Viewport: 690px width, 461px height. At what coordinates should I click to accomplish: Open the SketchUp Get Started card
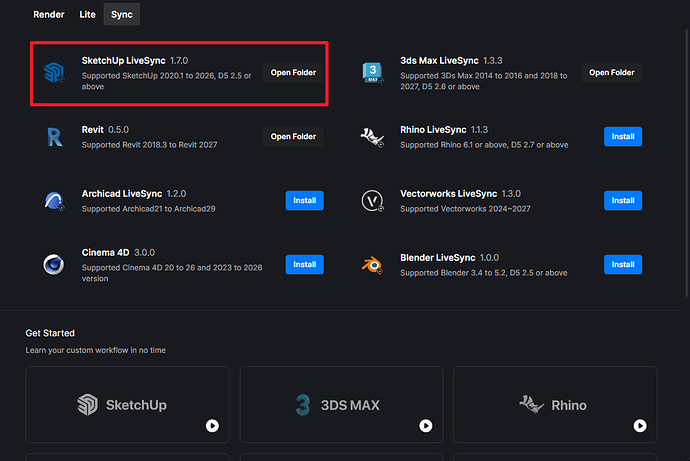point(128,405)
